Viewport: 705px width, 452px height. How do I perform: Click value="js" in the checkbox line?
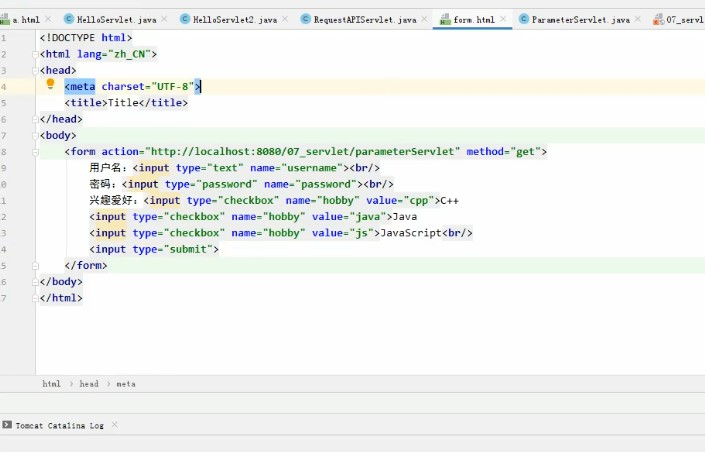pyautogui.click(x=343, y=233)
